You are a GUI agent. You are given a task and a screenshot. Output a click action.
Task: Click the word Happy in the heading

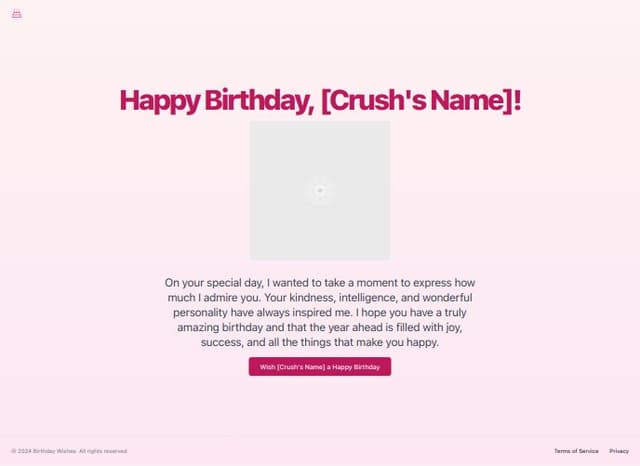tap(160, 101)
